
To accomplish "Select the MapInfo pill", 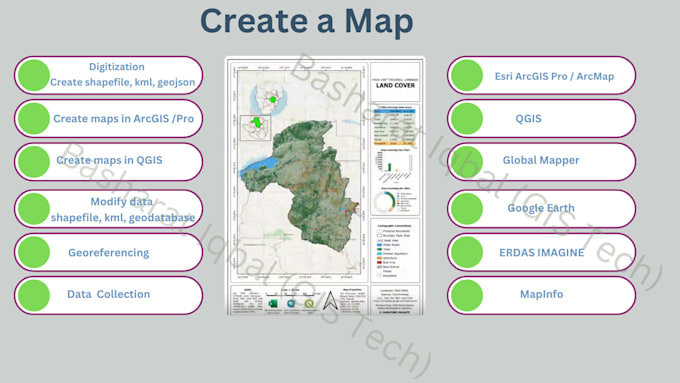I will coord(542,295).
